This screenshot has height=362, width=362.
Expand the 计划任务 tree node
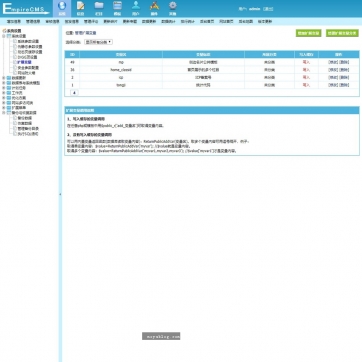coord(4,88)
